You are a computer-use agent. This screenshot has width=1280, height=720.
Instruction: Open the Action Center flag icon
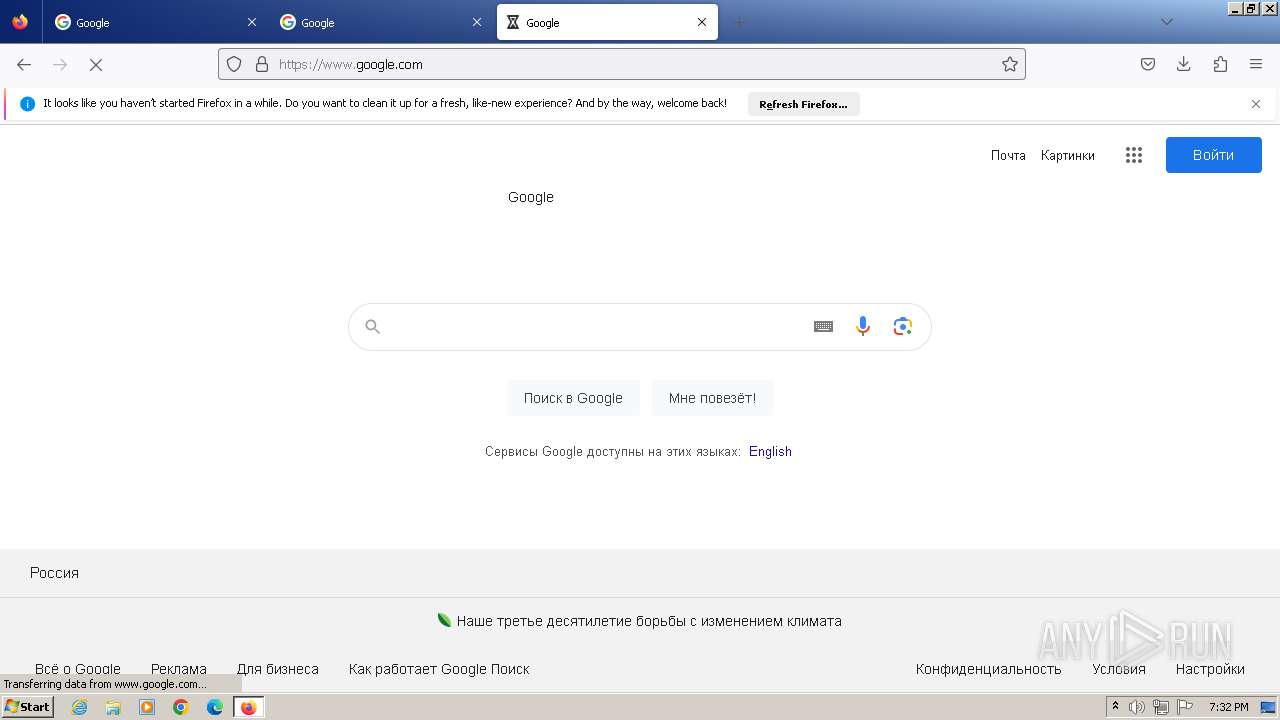click(x=1185, y=707)
